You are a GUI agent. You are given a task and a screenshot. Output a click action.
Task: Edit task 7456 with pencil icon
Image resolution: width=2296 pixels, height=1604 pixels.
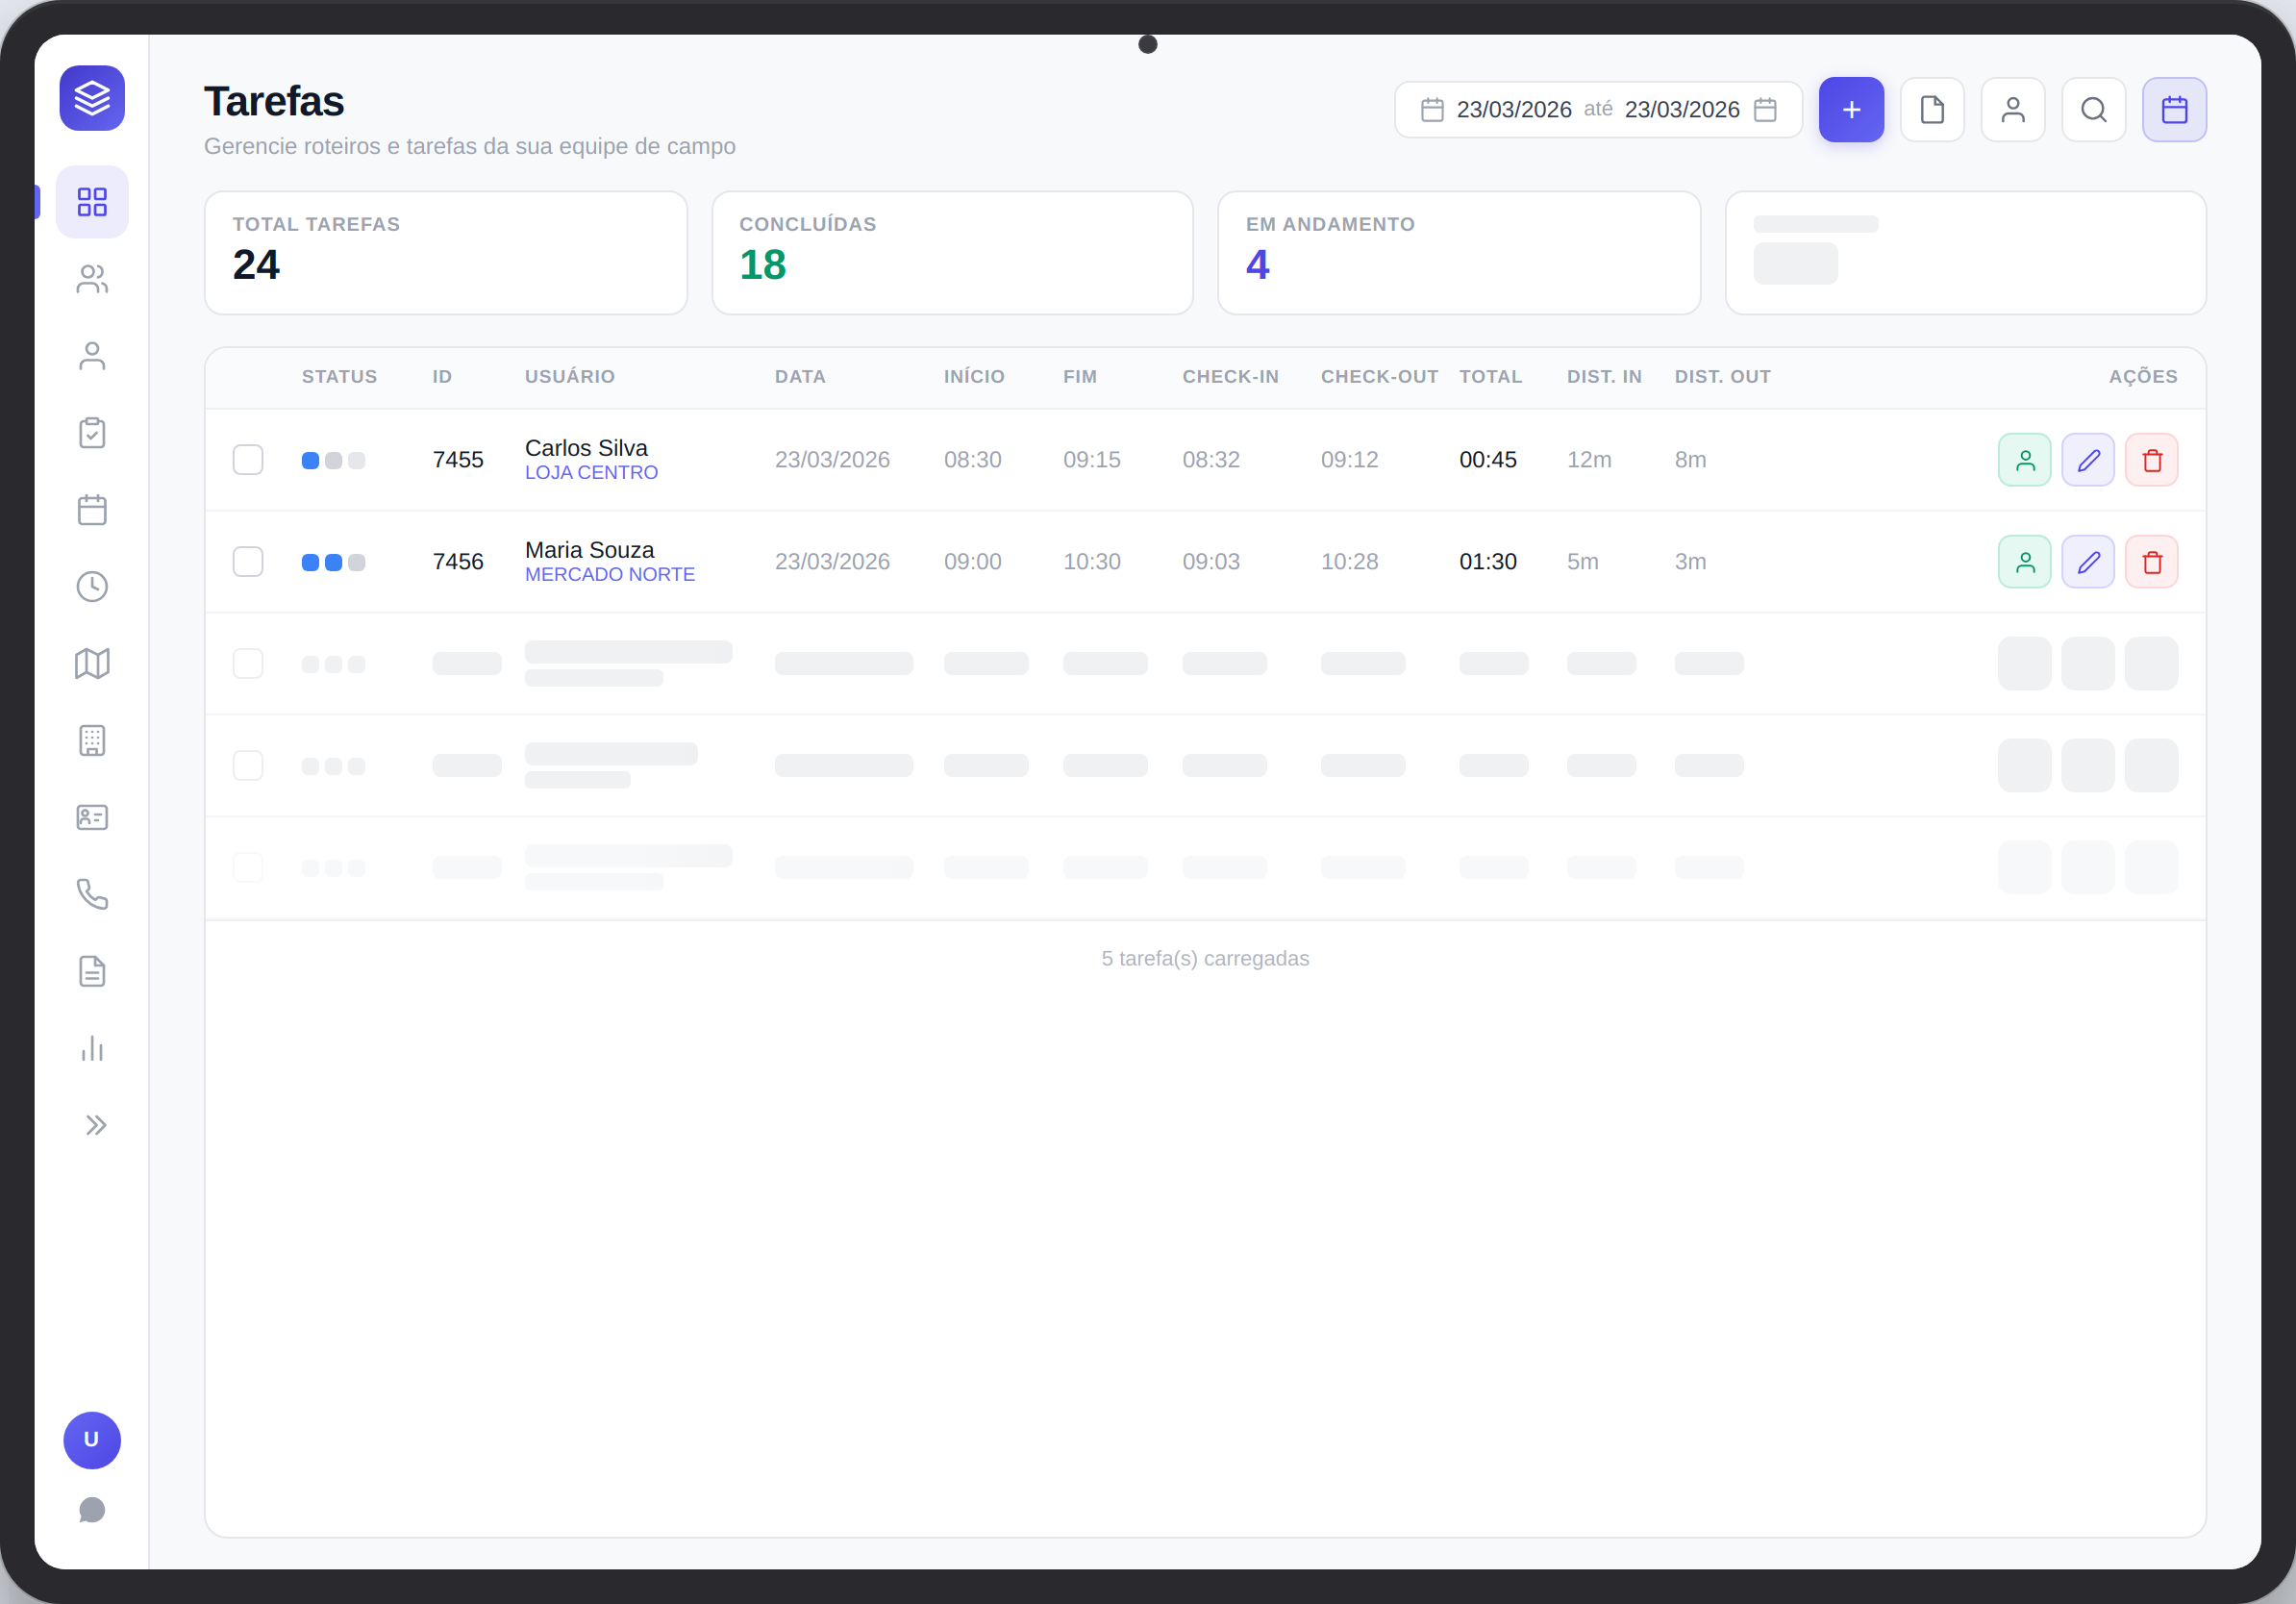2088,562
